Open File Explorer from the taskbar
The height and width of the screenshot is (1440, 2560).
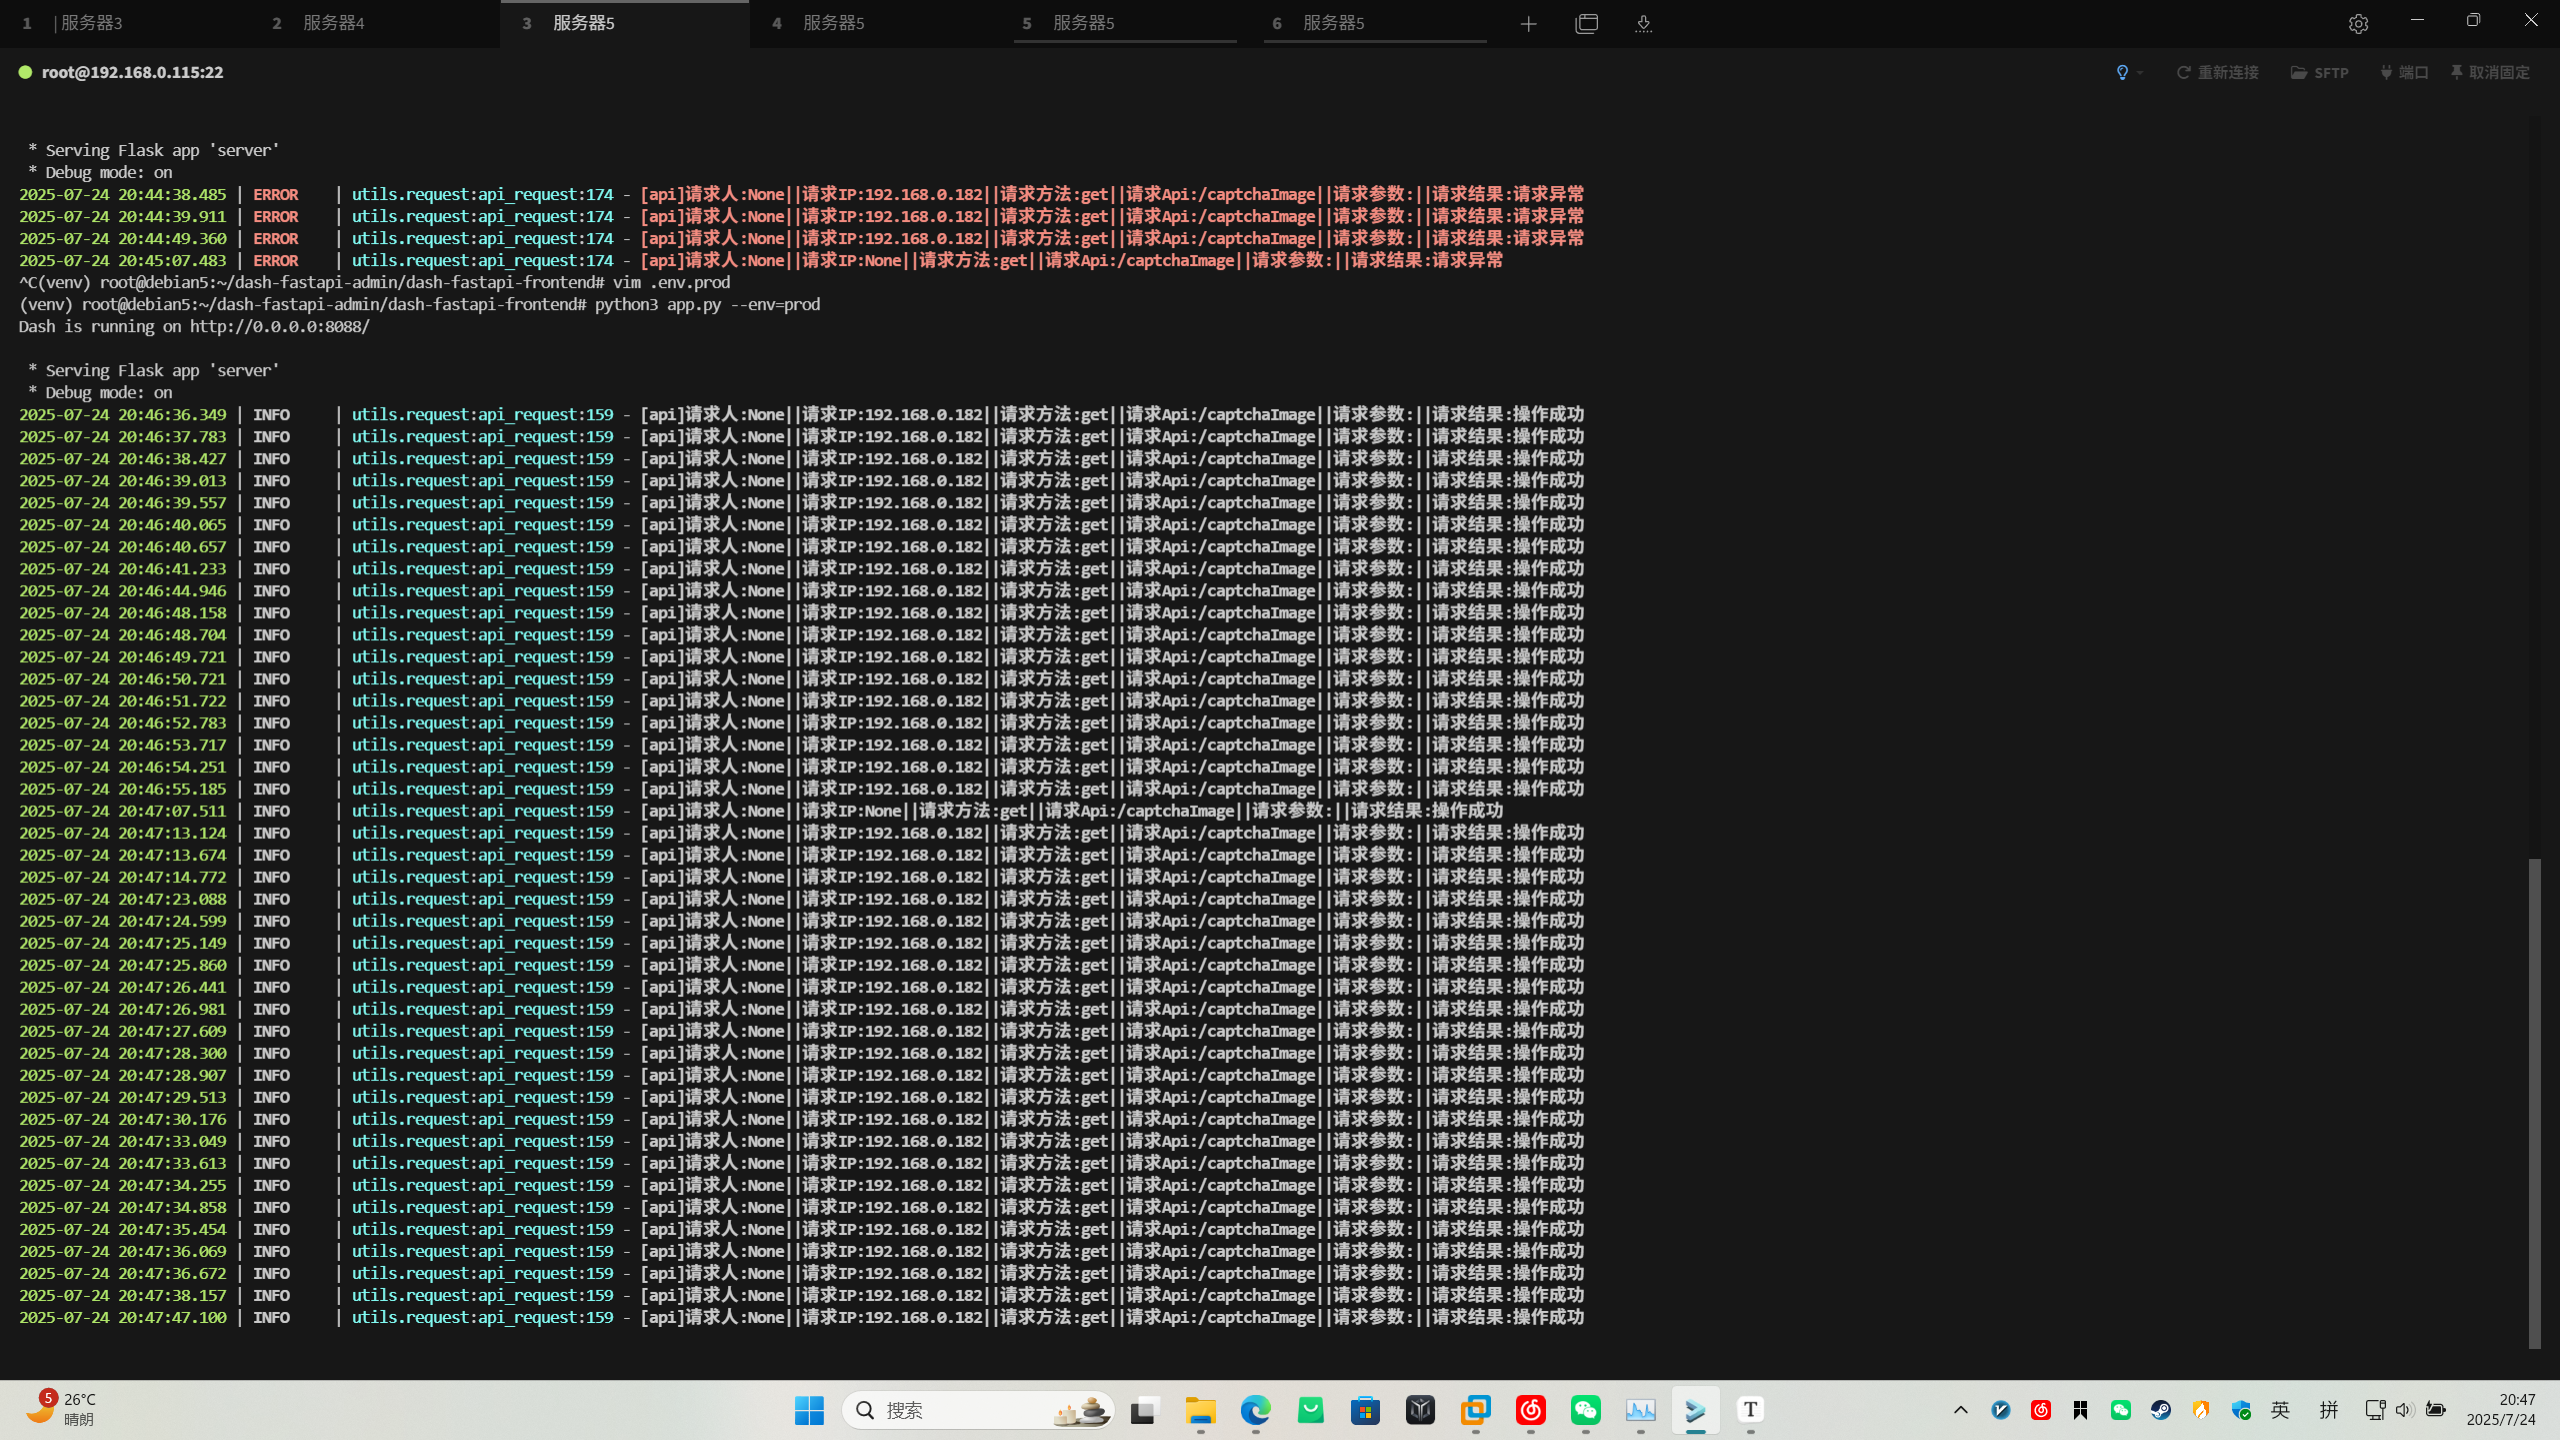click(1200, 1410)
